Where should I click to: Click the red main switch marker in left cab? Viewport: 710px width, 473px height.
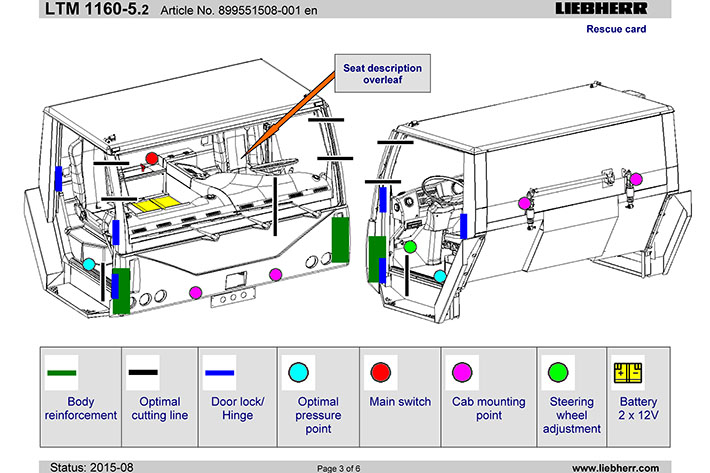tap(151, 158)
